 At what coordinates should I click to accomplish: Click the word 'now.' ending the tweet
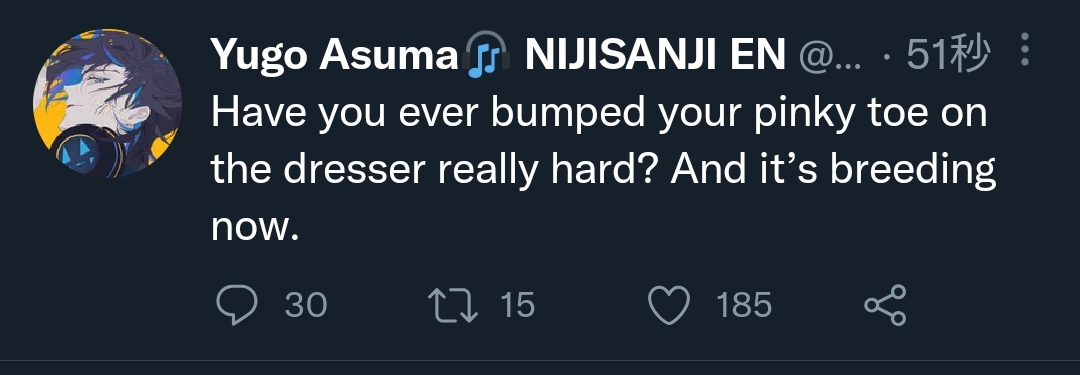256,226
